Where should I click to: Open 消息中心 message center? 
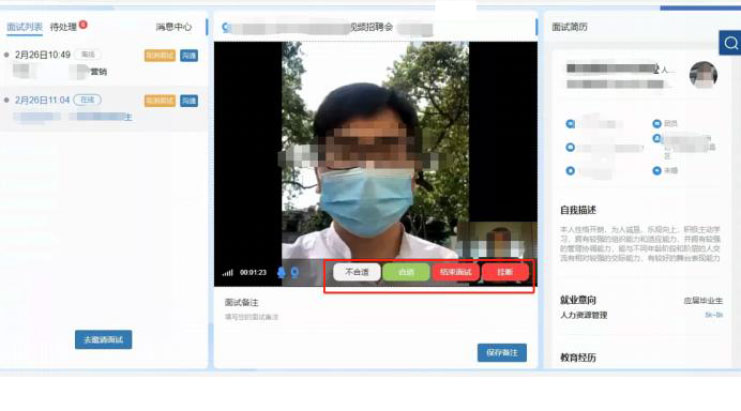pos(174,27)
